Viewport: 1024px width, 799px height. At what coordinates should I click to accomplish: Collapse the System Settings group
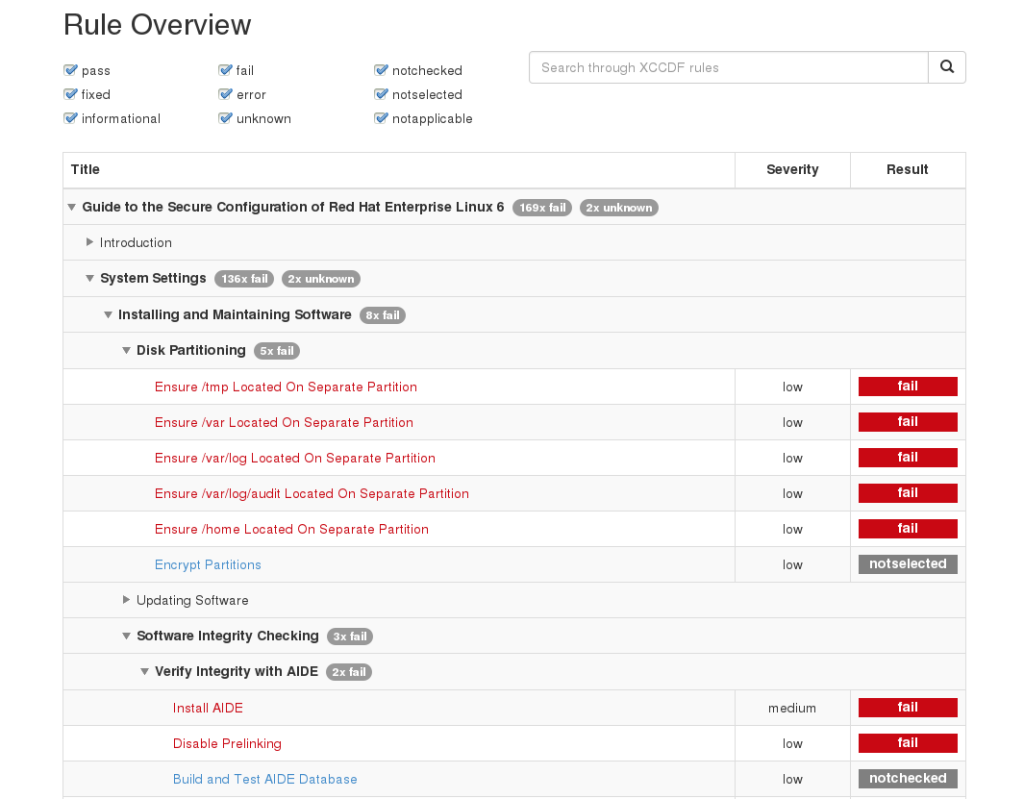point(90,278)
